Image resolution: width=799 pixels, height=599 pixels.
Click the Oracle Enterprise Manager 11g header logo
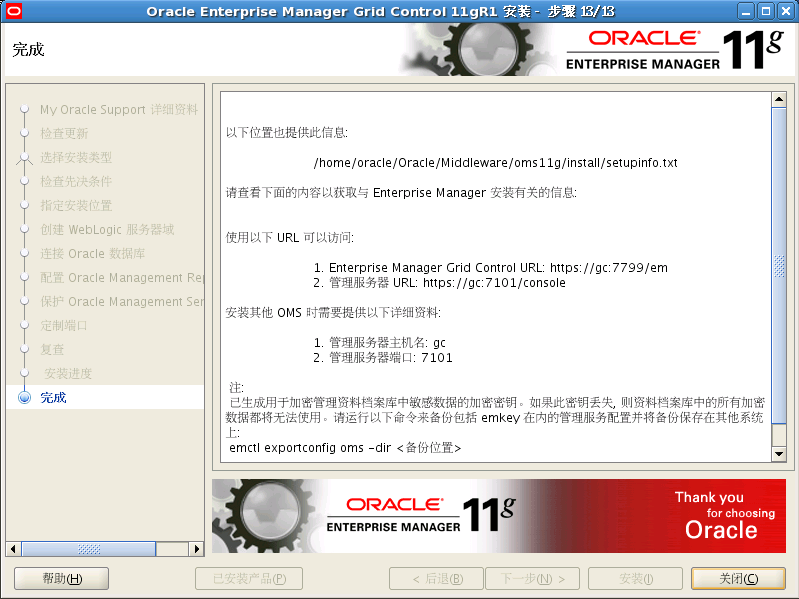(675, 50)
